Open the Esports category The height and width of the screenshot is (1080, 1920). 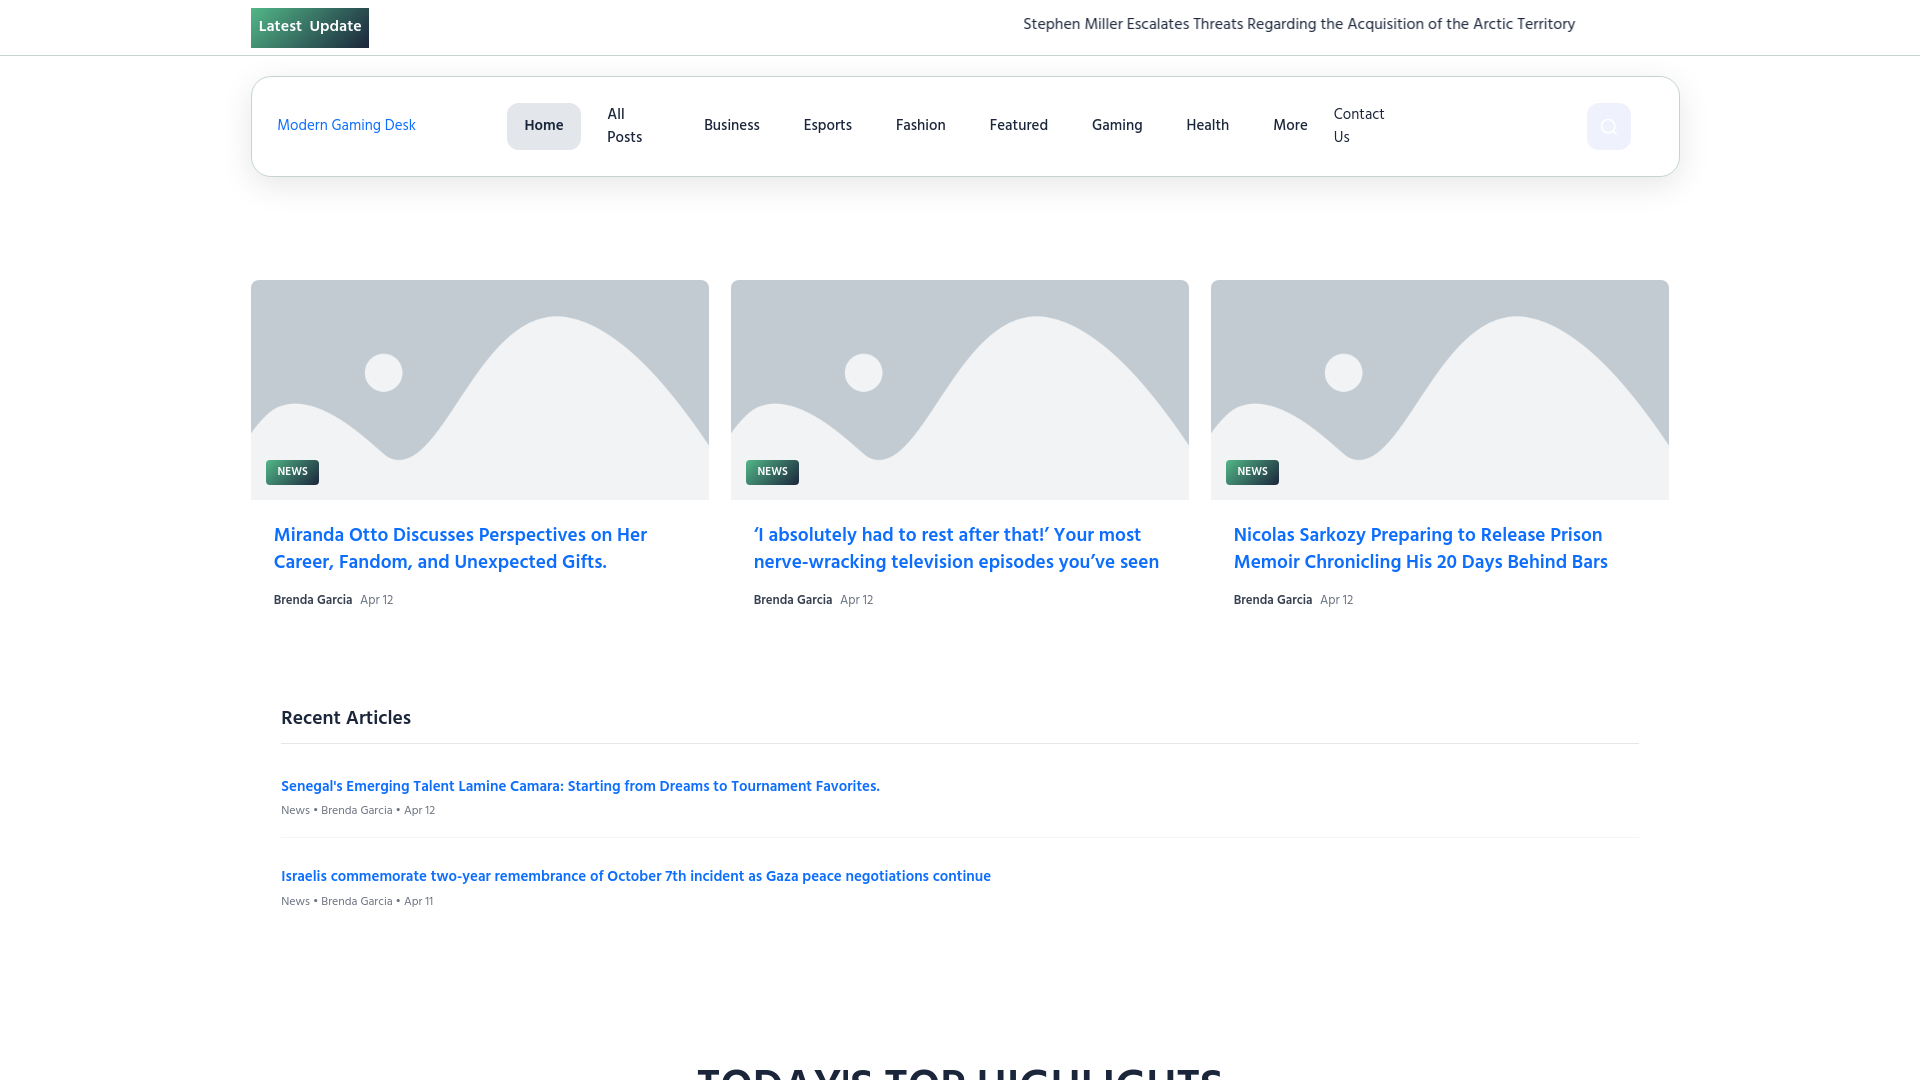pyautogui.click(x=828, y=126)
